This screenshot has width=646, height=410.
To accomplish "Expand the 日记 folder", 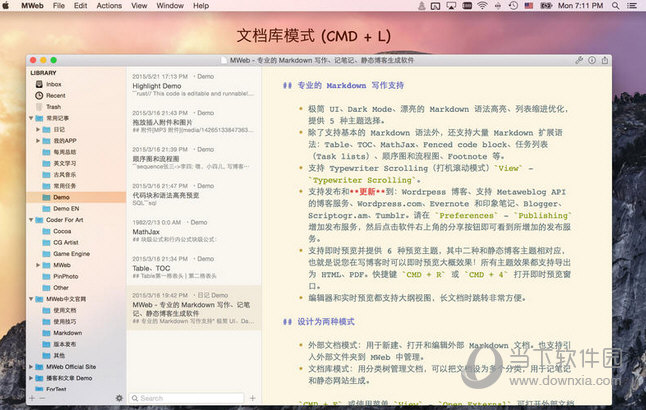I will [x=38, y=129].
